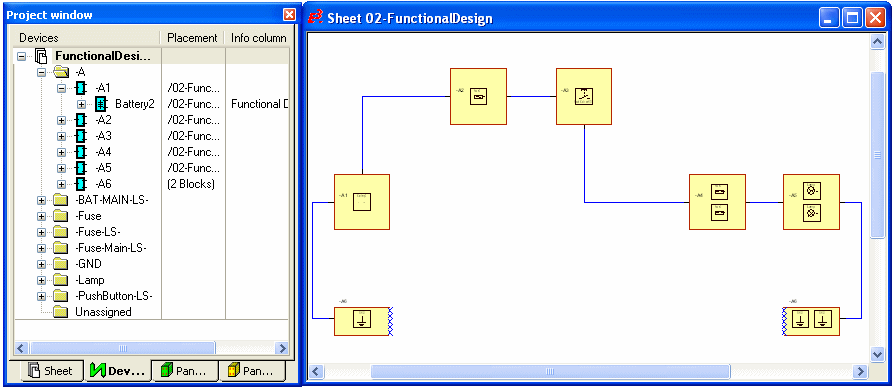Click the Battery2 device icon in tree
Screen dimensions: 894x387
(101, 104)
